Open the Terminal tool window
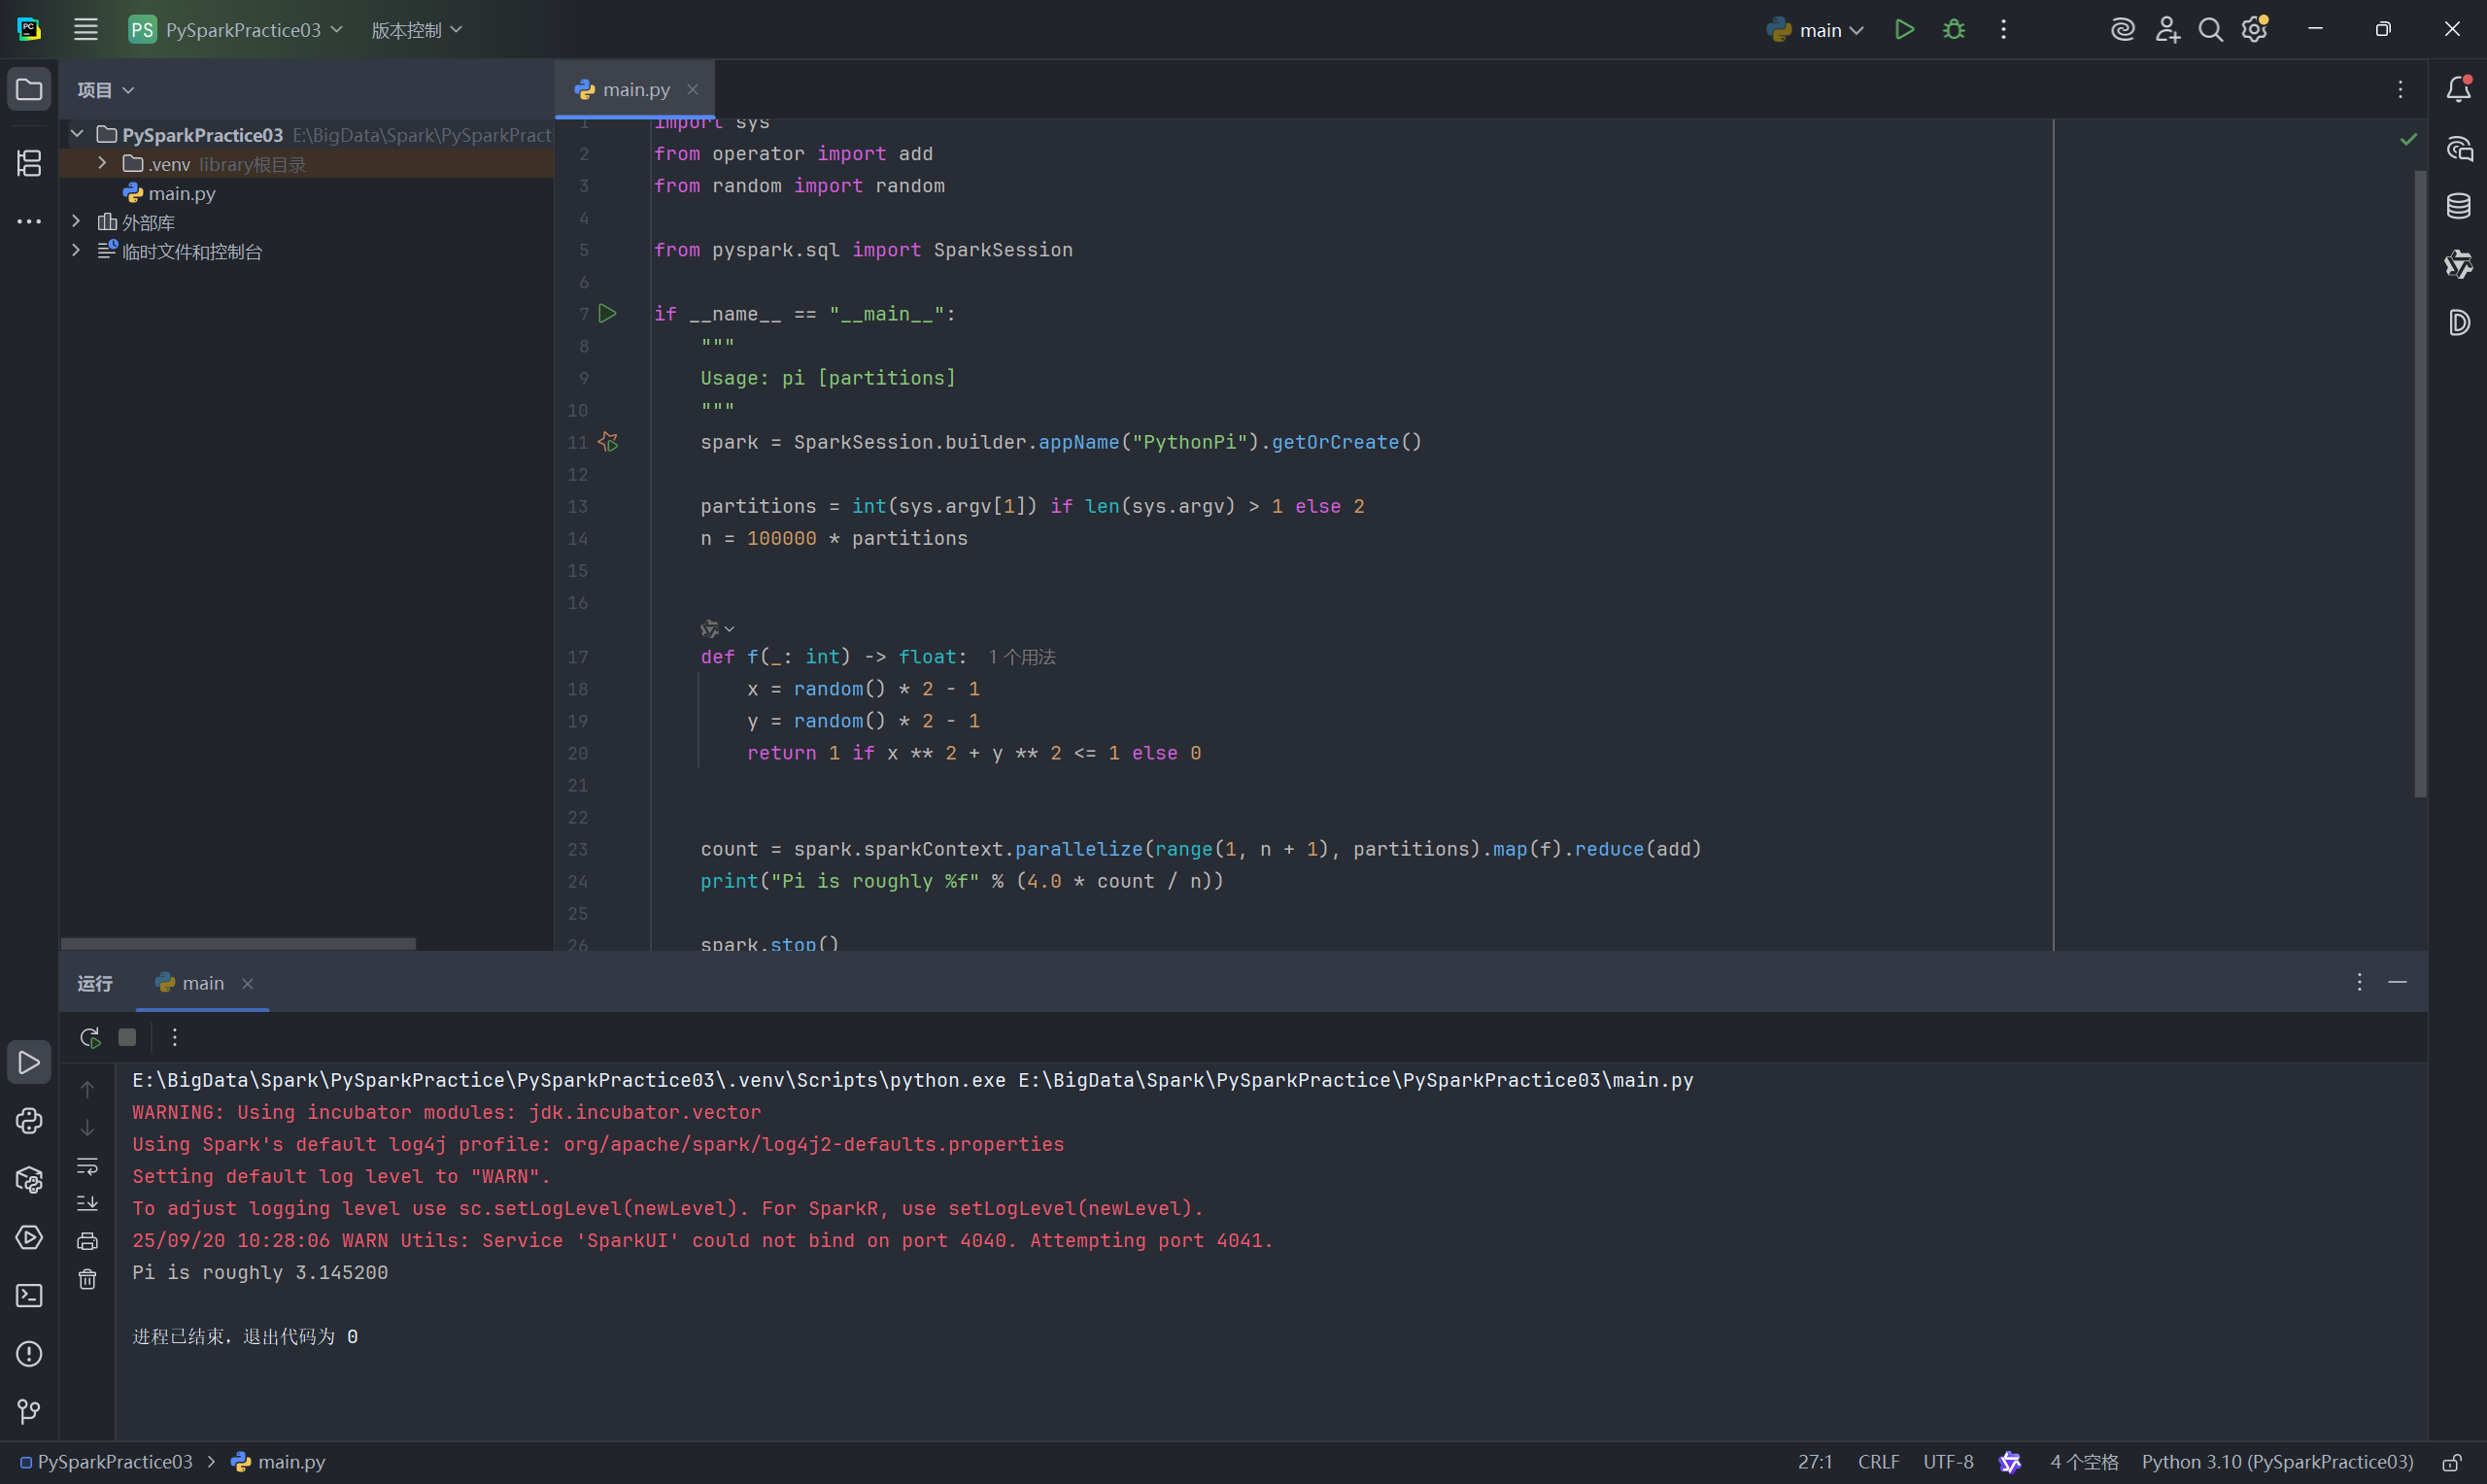The height and width of the screenshot is (1484, 2487). point(29,1296)
